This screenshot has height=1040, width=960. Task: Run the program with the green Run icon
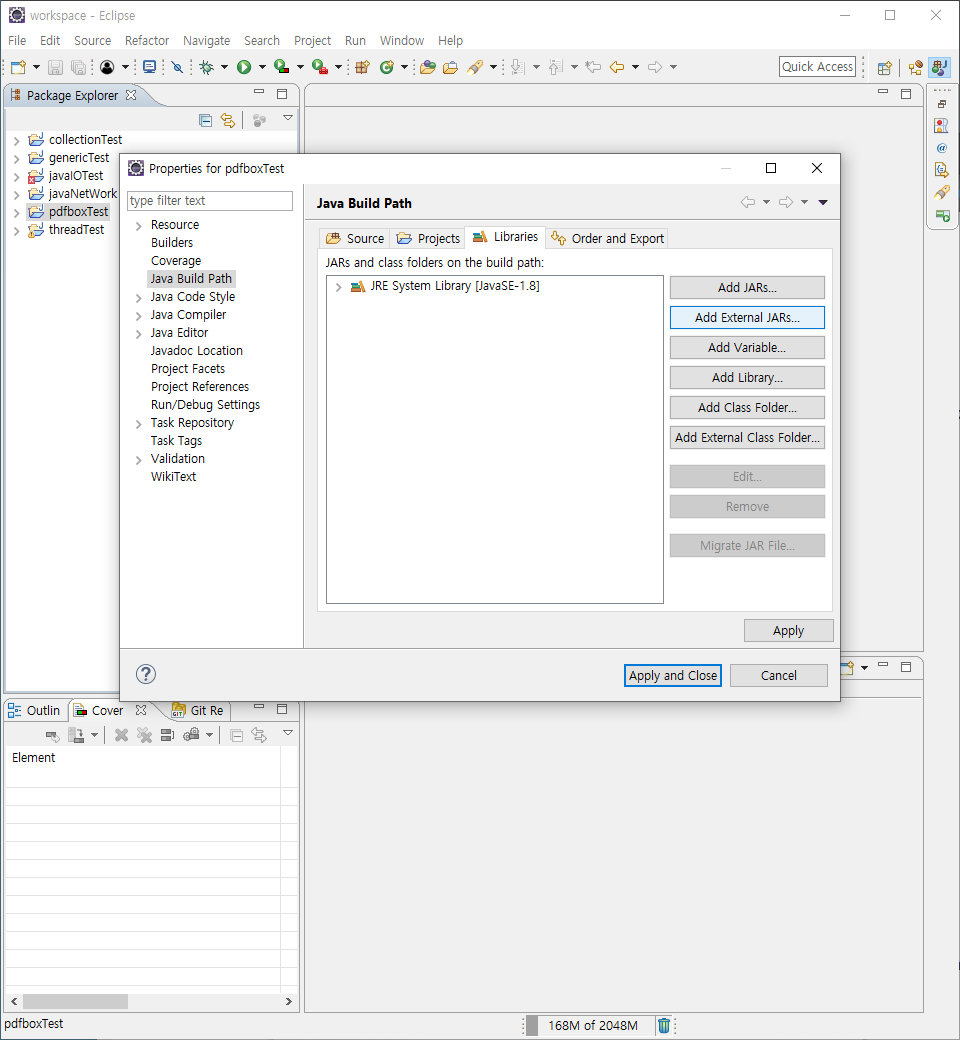click(244, 67)
